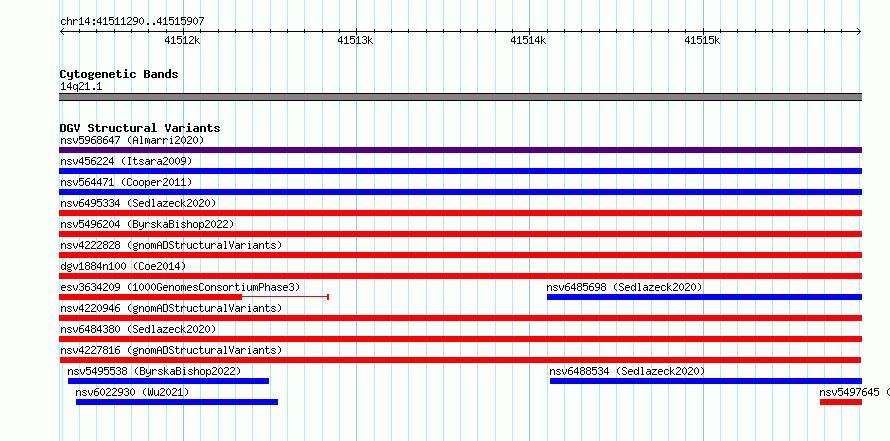Viewport: 890px width, 441px height.
Task: Click the nsv564471 (Cooper2011) label
Action: [x=126, y=182]
